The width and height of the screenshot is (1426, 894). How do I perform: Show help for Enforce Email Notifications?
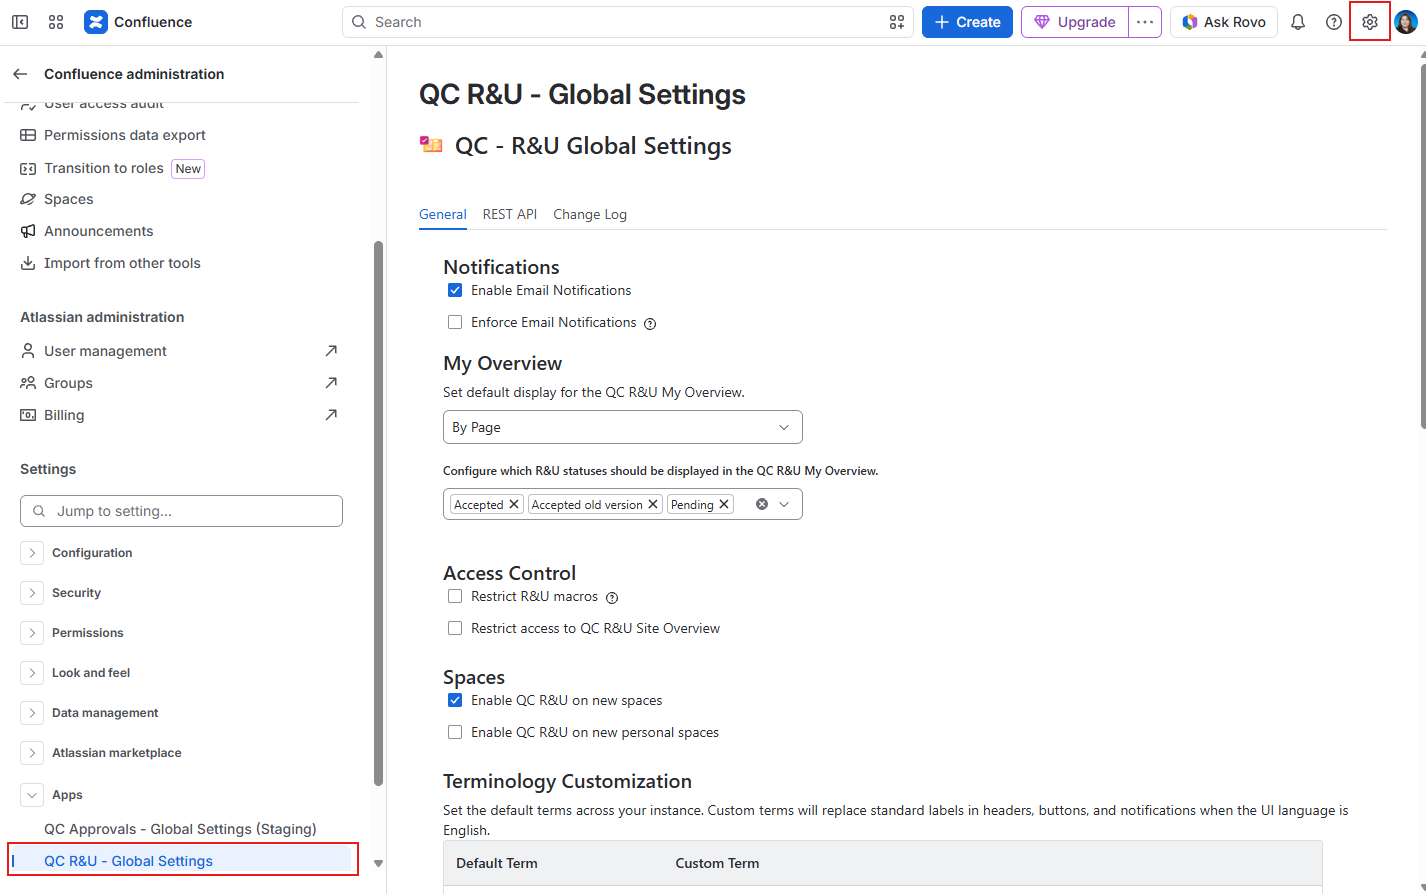(650, 323)
